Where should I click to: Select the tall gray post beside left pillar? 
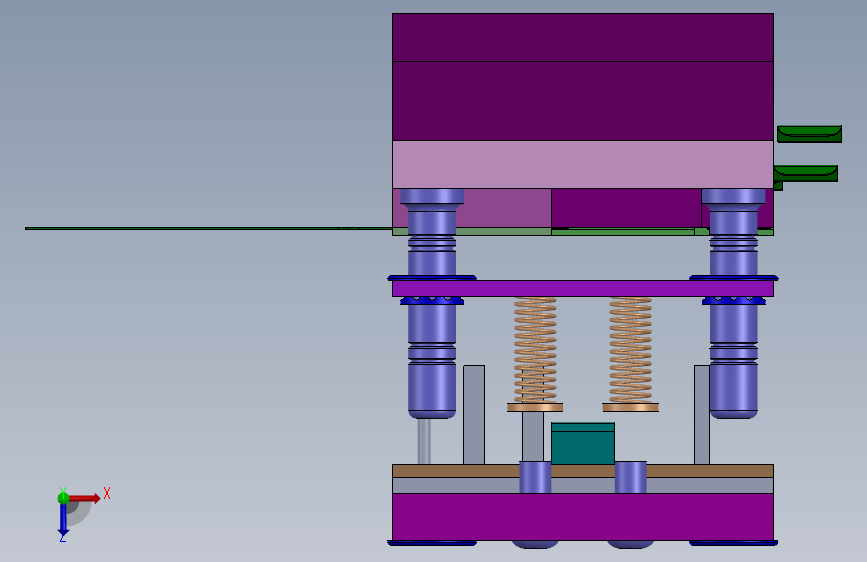pos(474,415)
